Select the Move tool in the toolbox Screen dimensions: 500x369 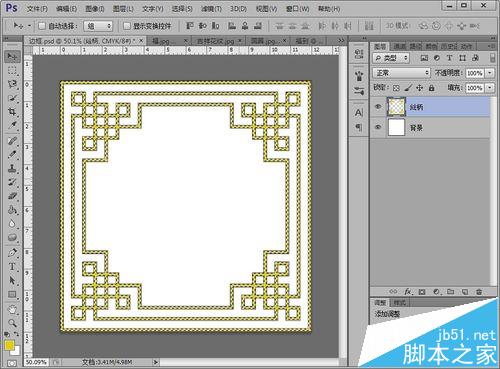(x=12, y=56)
